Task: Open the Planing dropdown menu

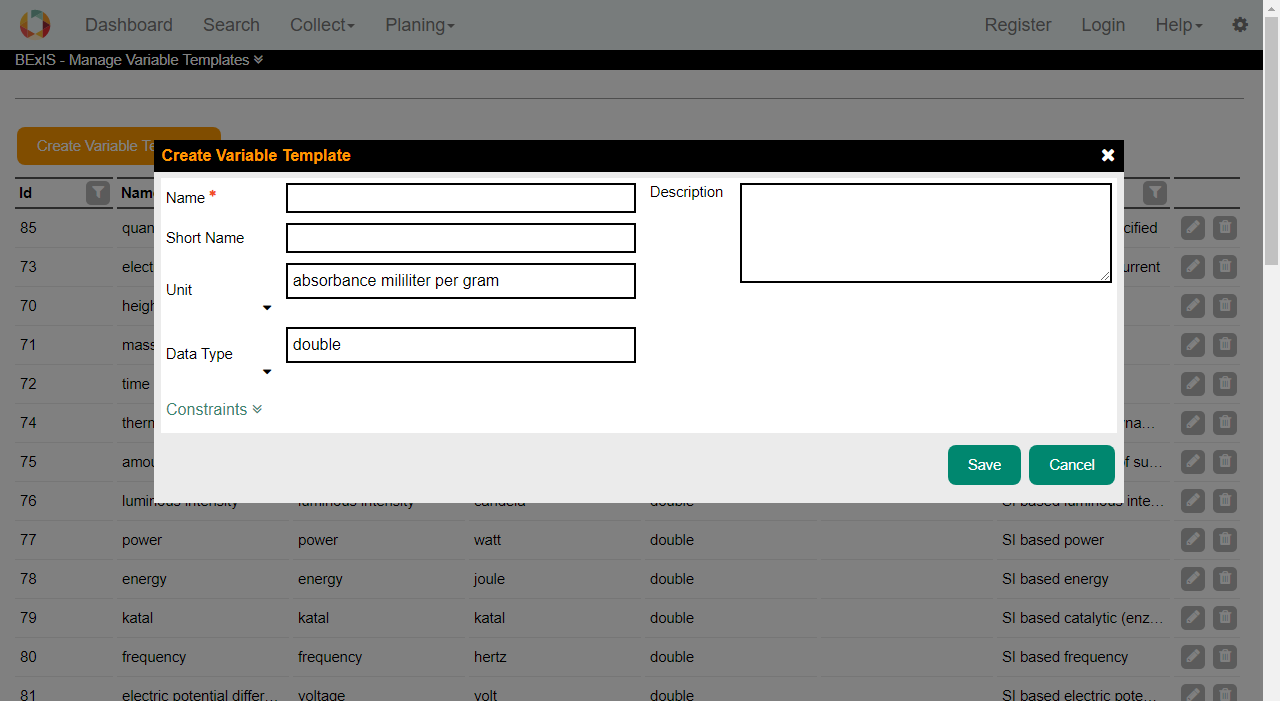Action: click(420, 25)
